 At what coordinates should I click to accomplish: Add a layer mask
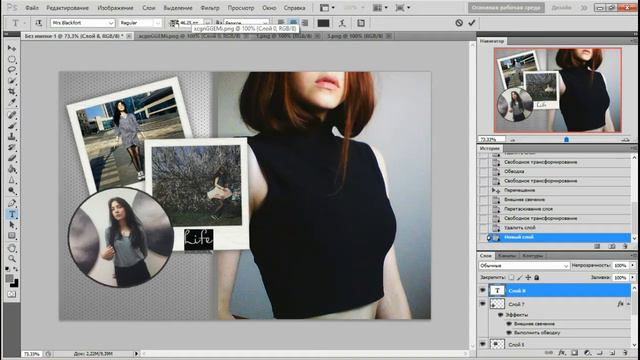574,353
